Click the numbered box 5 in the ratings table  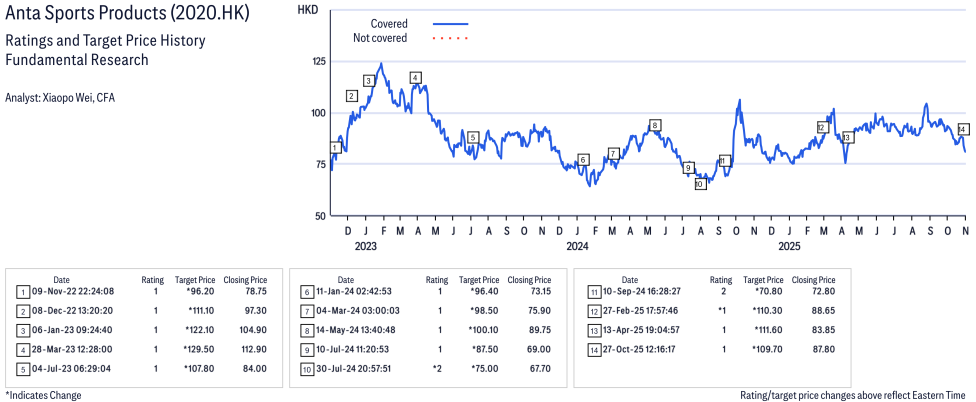point(23,369)
